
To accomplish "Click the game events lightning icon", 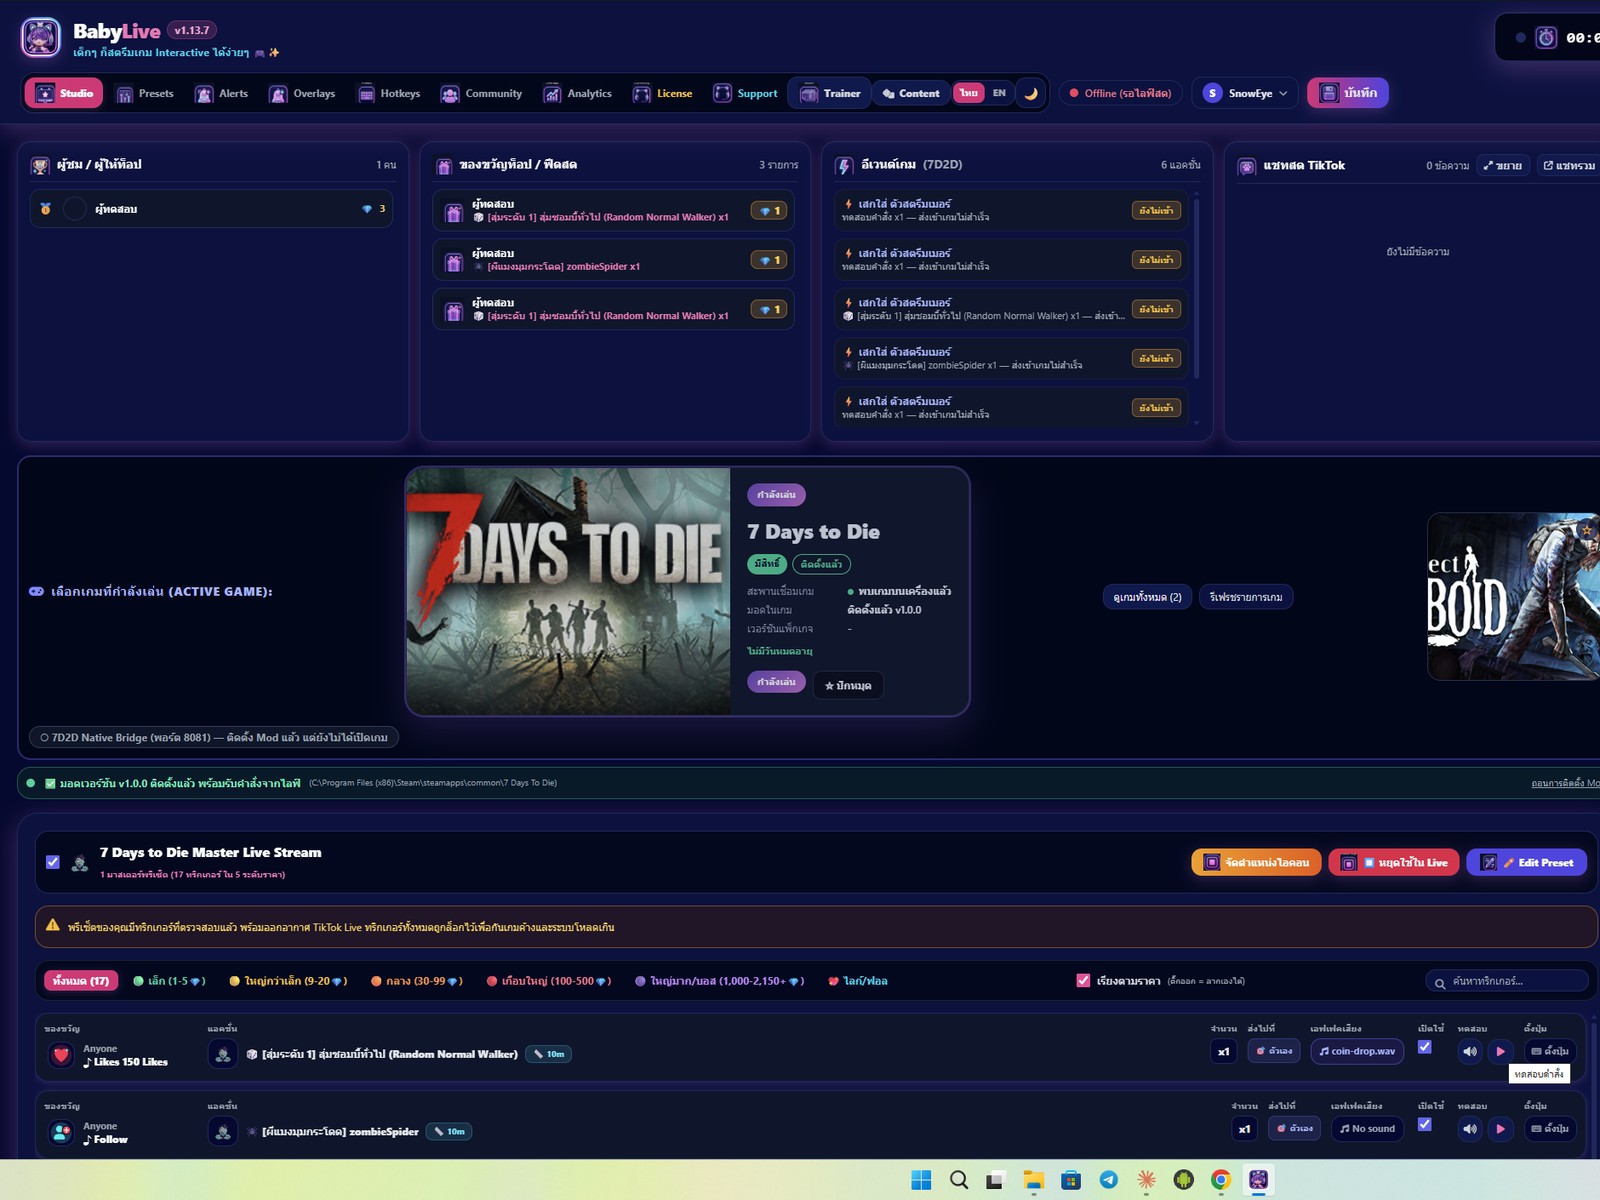I will [844, 165].
